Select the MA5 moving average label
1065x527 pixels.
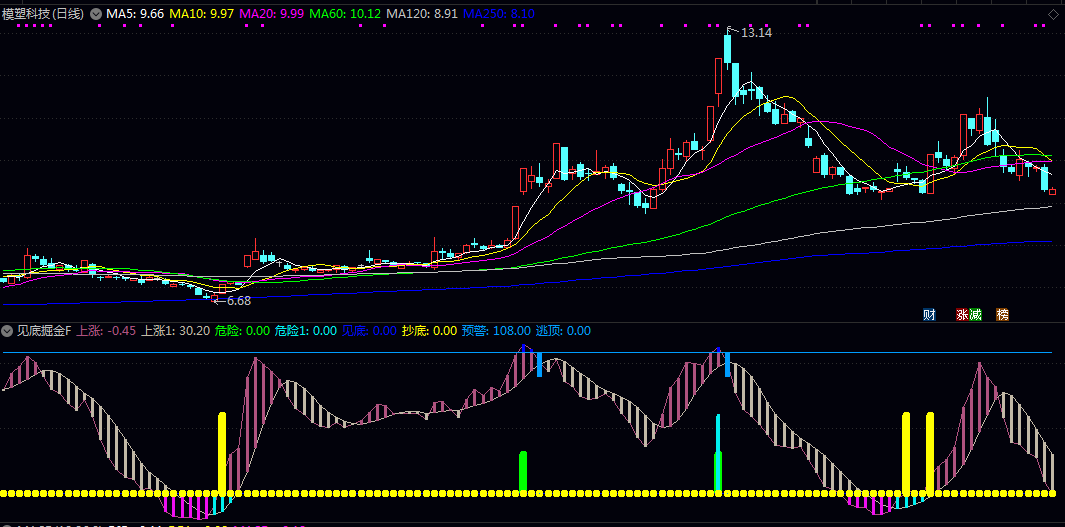(x=135, y=14)
